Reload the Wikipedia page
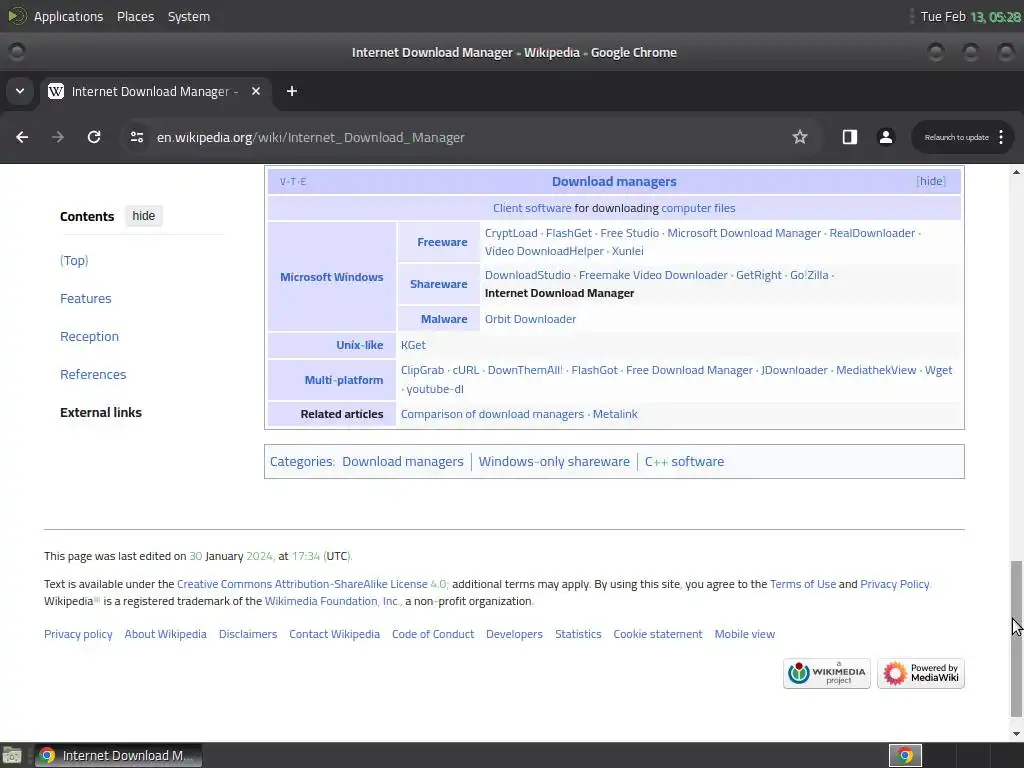Image resolution: width=1024 pixels, height=768 pixels. [94, 137]
